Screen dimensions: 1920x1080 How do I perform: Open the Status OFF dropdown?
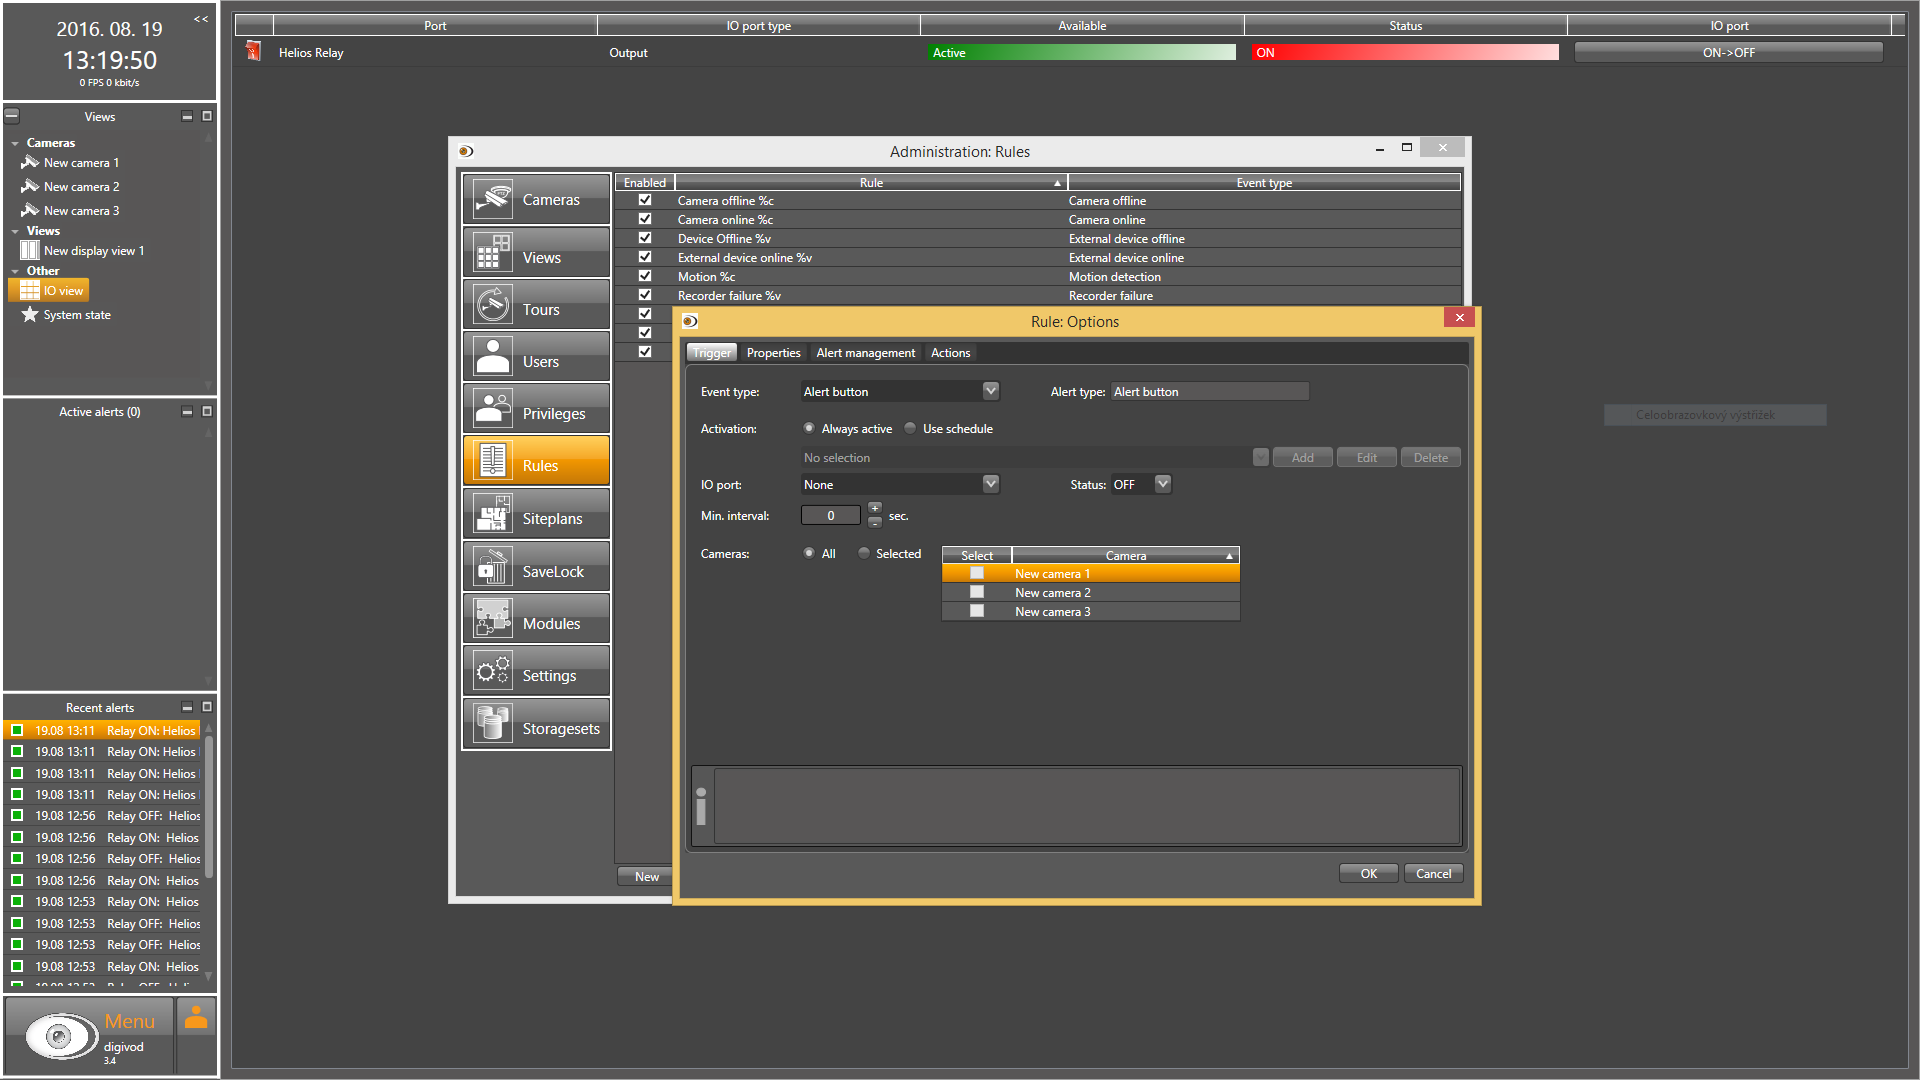tap(1162, 484)
